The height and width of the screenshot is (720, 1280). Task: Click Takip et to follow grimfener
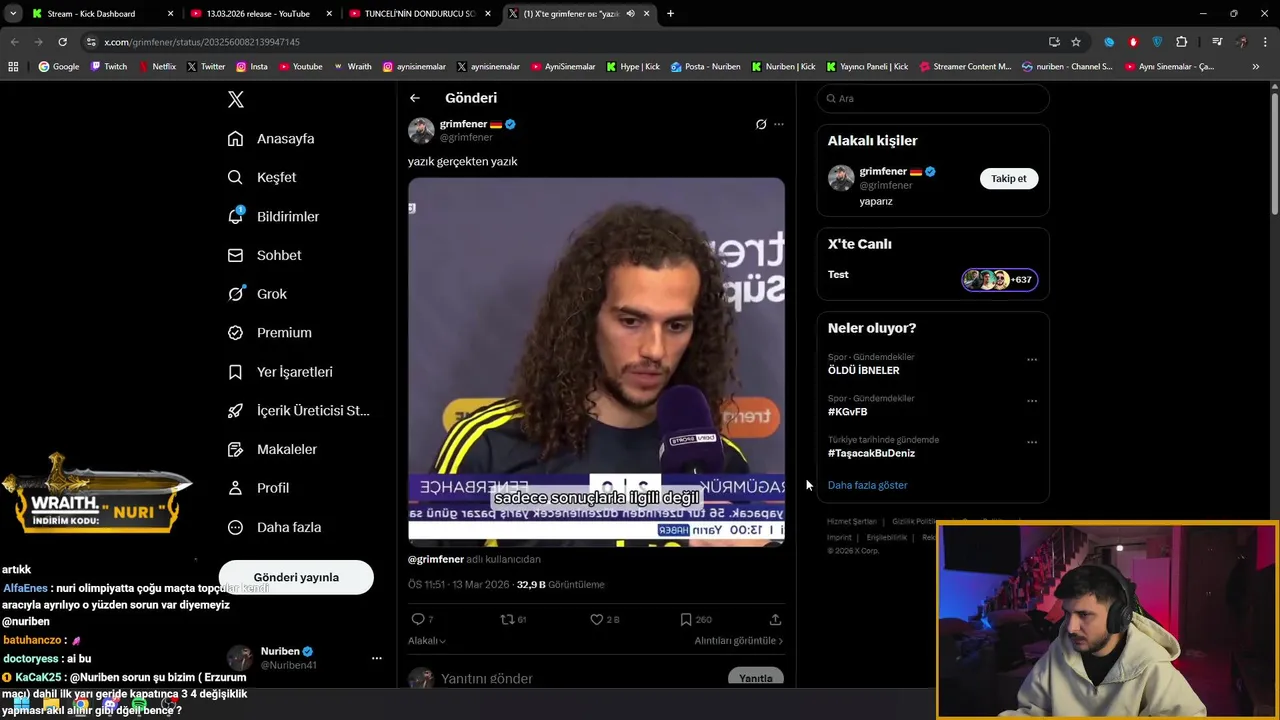tap(1008, 179)
